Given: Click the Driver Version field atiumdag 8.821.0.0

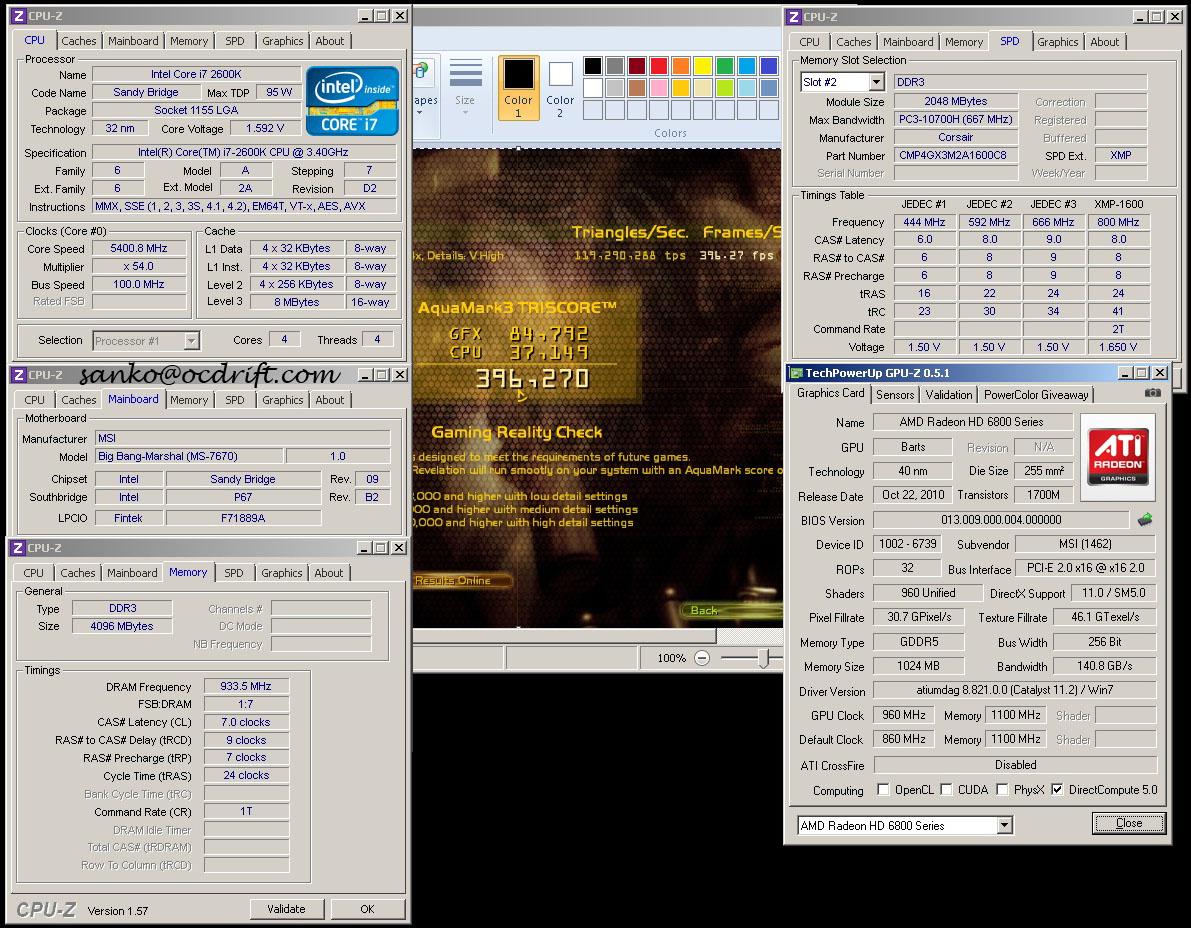Looking at the screenshot, I should (x=1015, y=690).
